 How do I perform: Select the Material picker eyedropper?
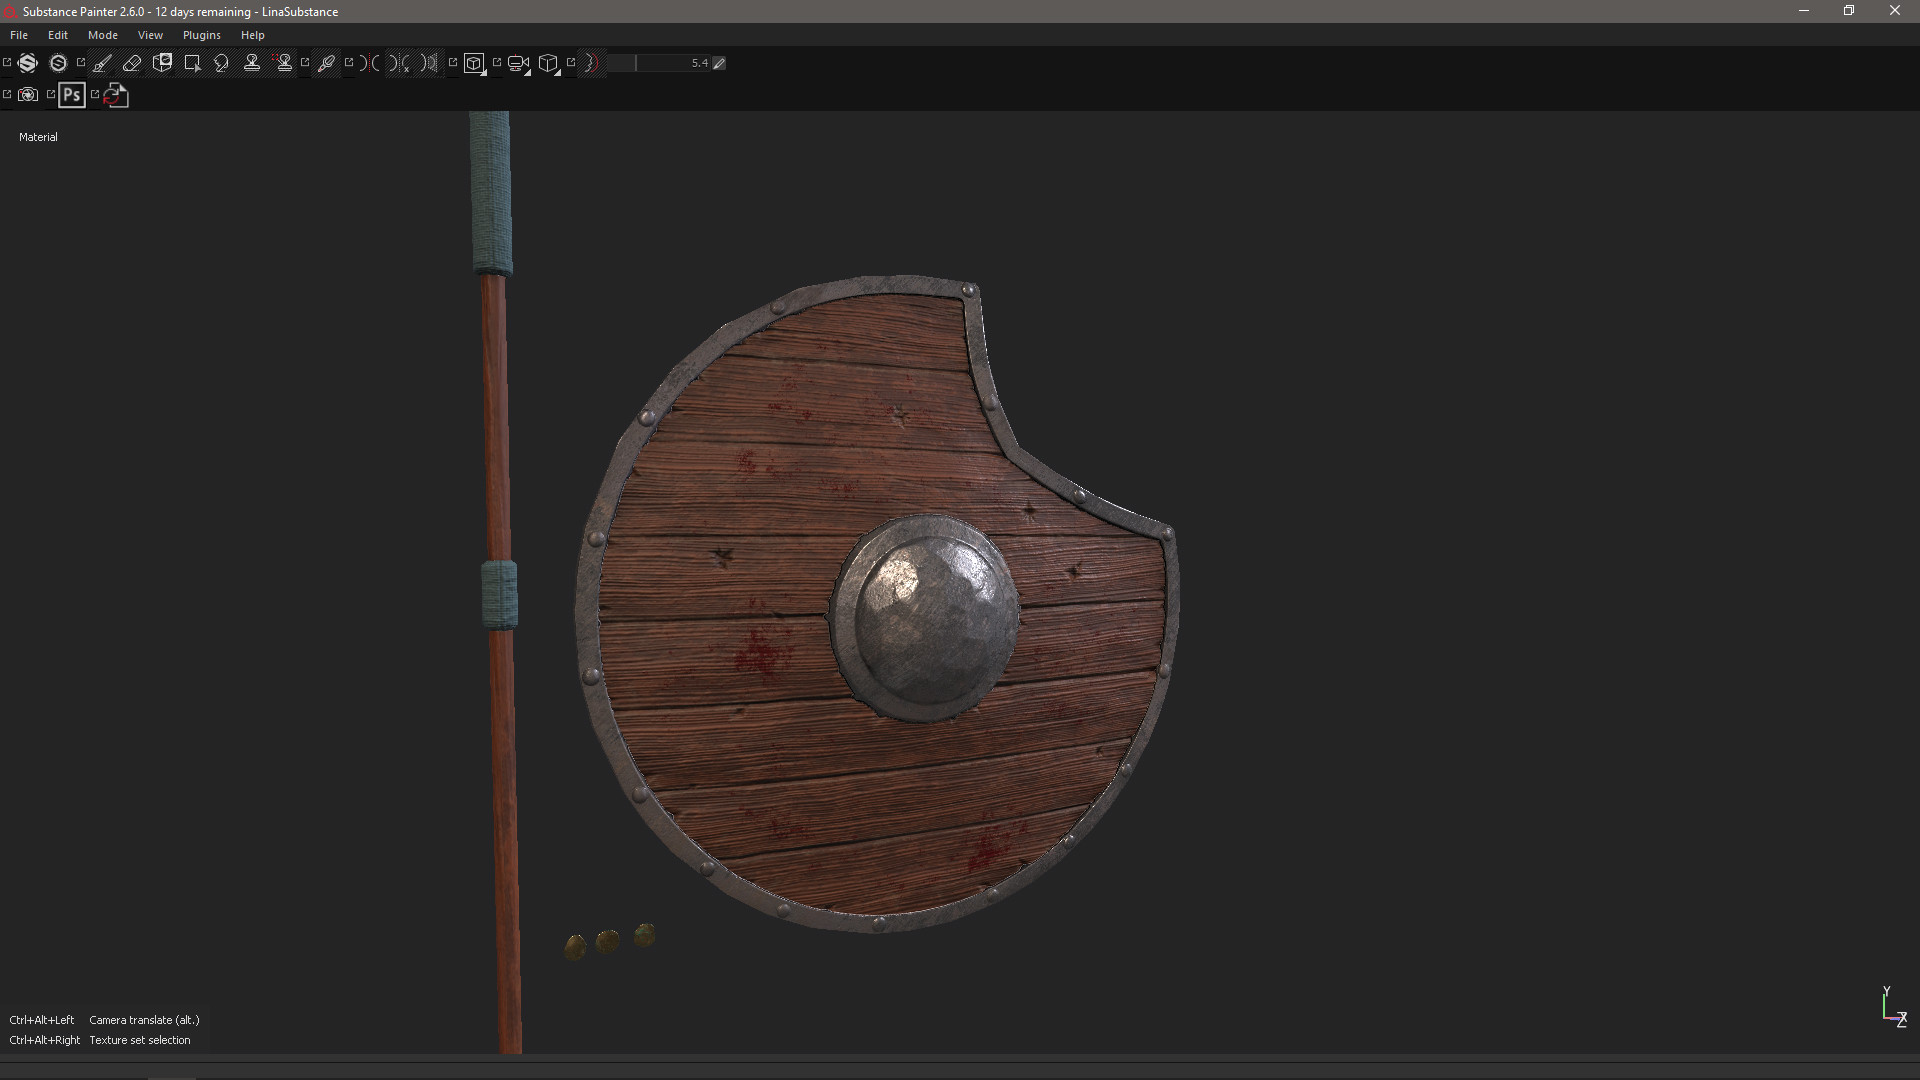click(326, 63)
